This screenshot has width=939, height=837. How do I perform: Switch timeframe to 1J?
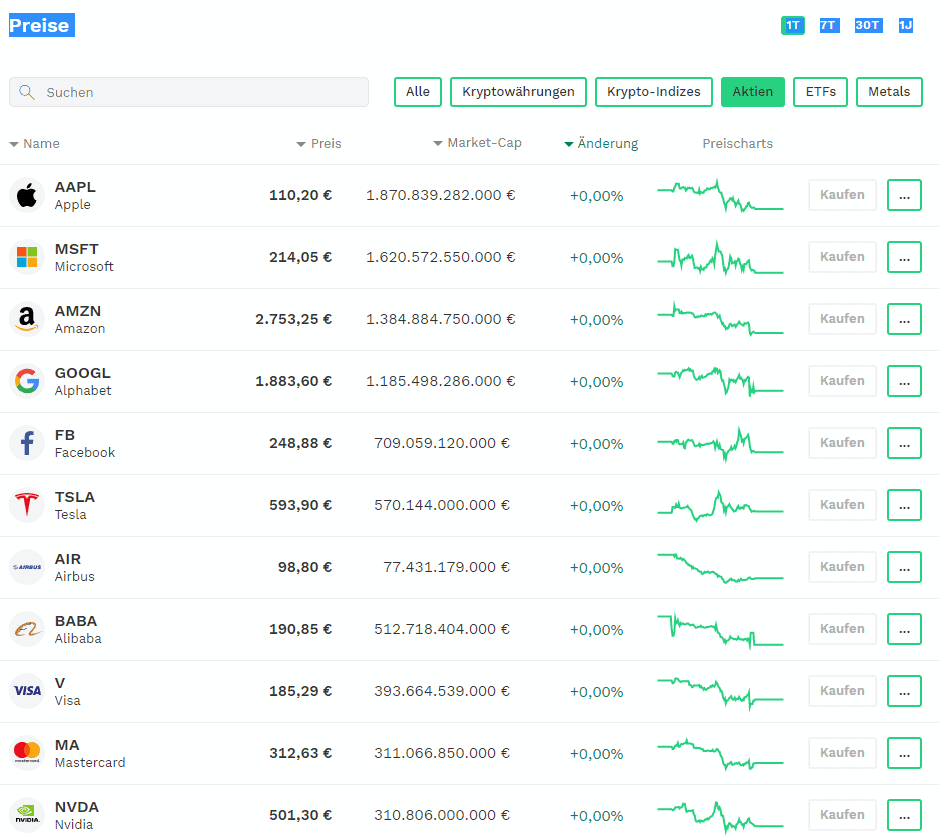click(x=905, y=25)
